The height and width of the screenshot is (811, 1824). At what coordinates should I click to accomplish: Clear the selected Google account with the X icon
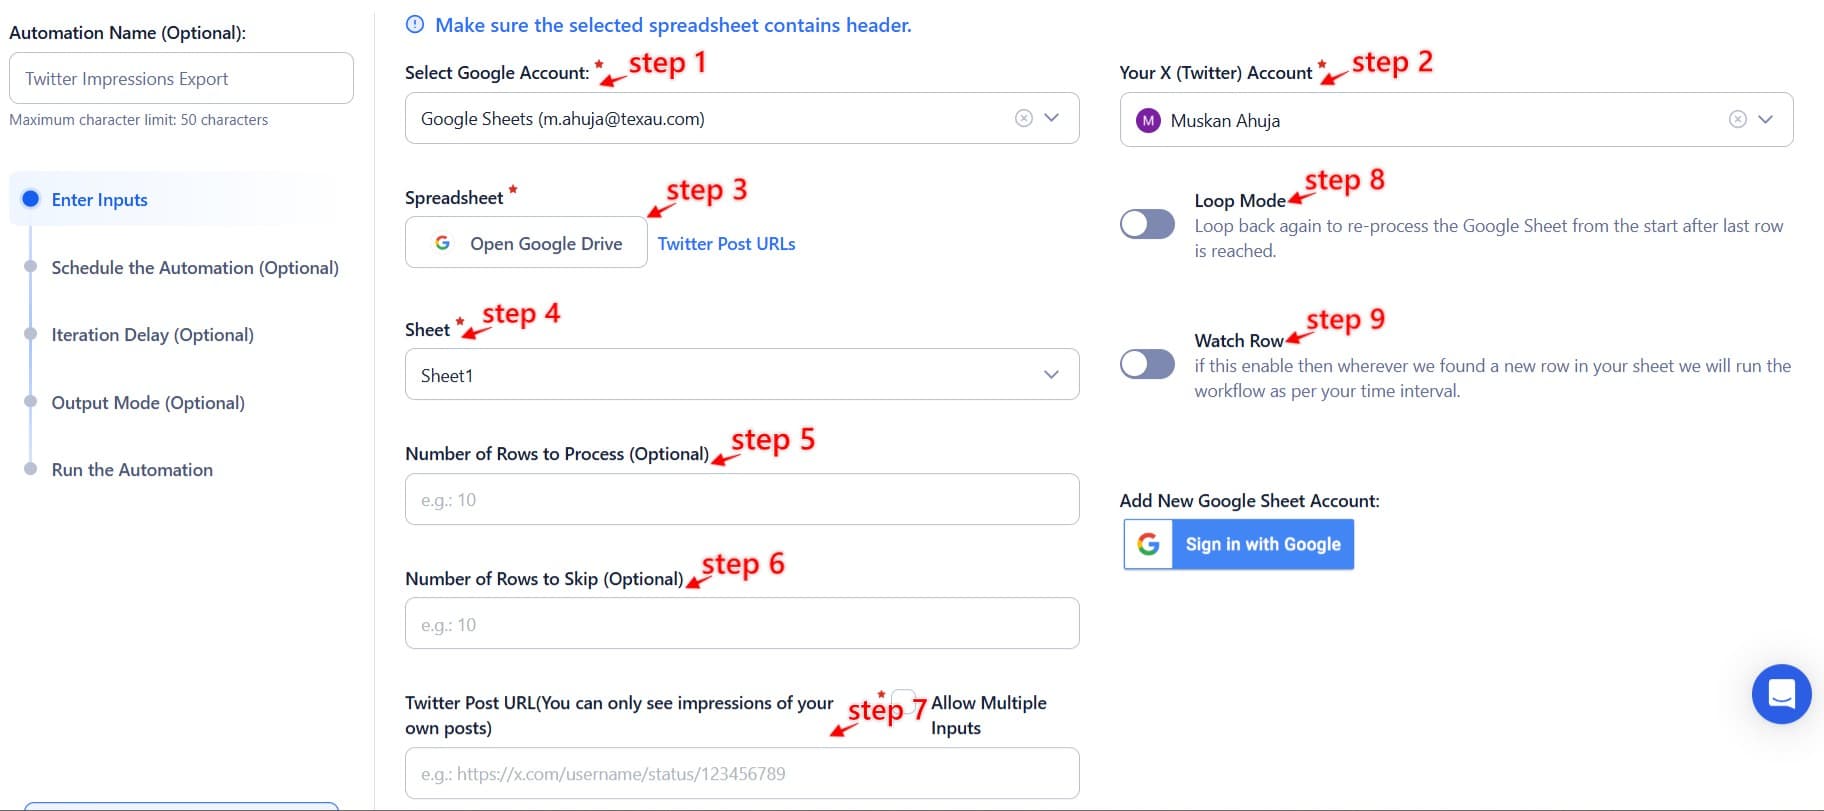click(1023, 118)
